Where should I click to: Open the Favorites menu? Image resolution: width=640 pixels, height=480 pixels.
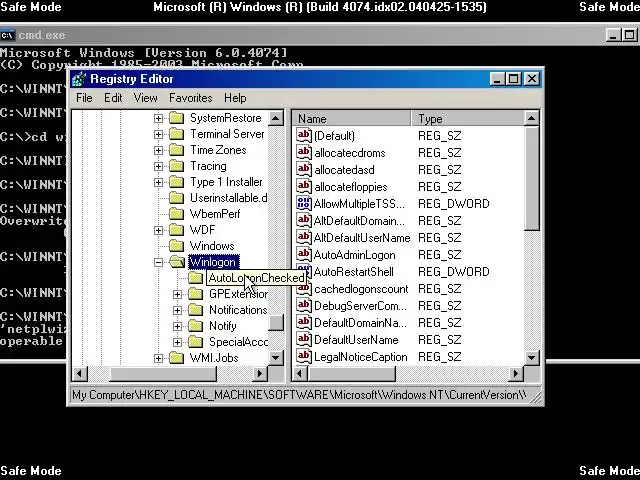click(x=191, y=98)
